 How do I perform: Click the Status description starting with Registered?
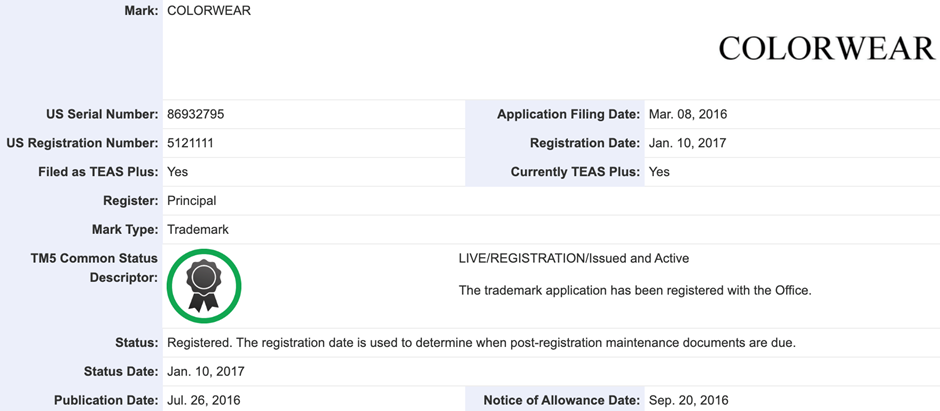[481, 343]
